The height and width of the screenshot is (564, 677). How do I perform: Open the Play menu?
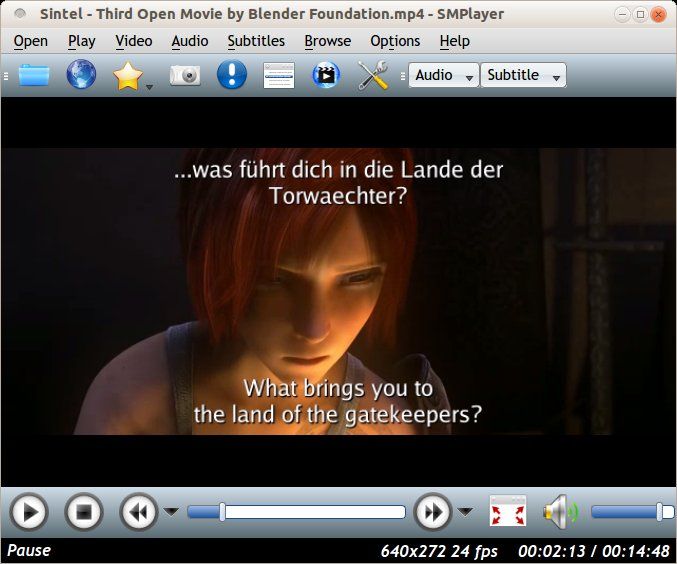pos(82,41)
